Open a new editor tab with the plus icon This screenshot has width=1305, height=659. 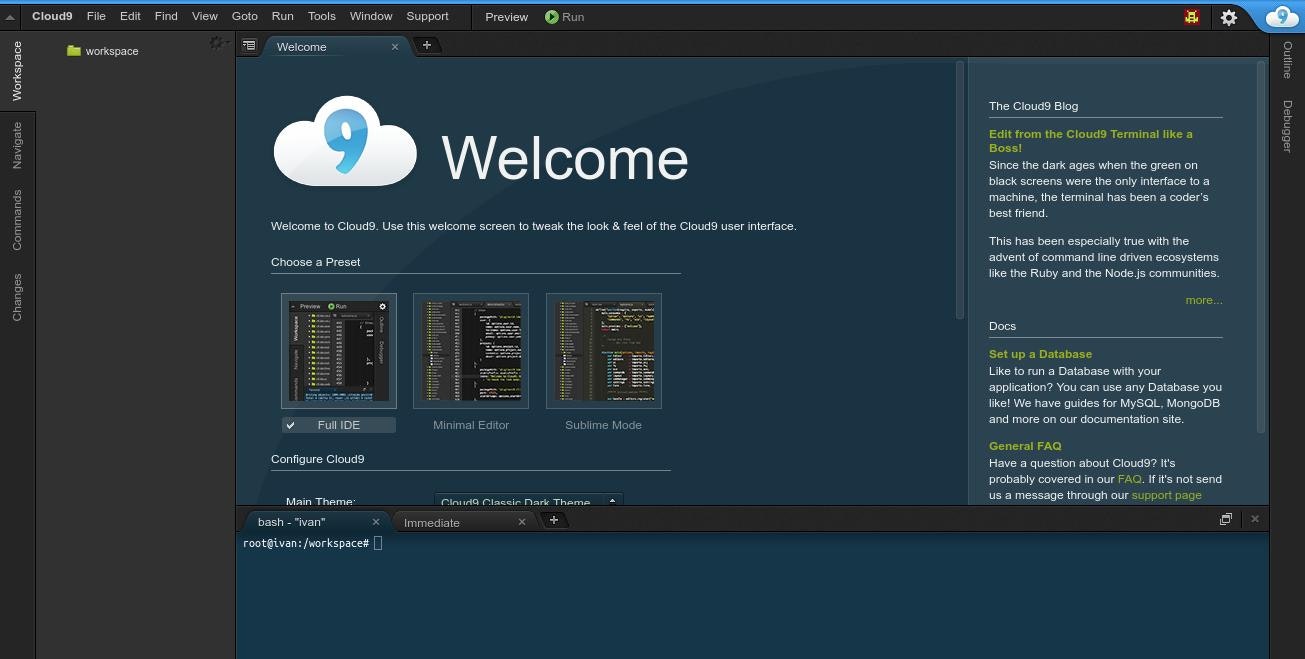[427, 44]
